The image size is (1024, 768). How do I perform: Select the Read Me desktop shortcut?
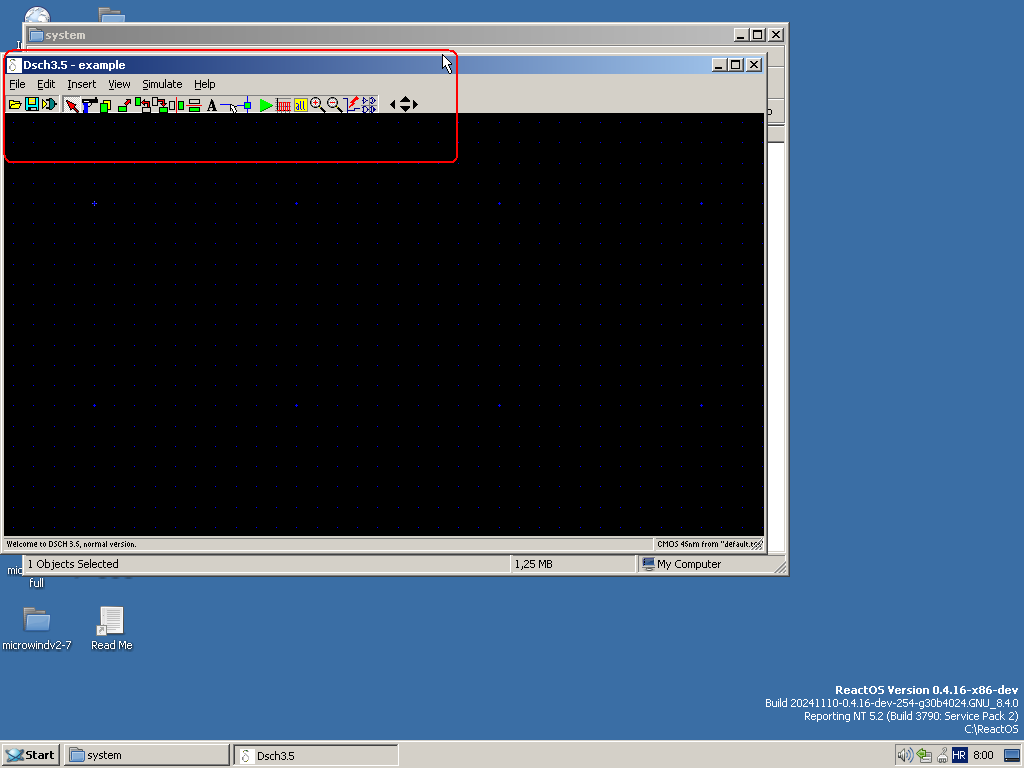click(x=112, y=628)
